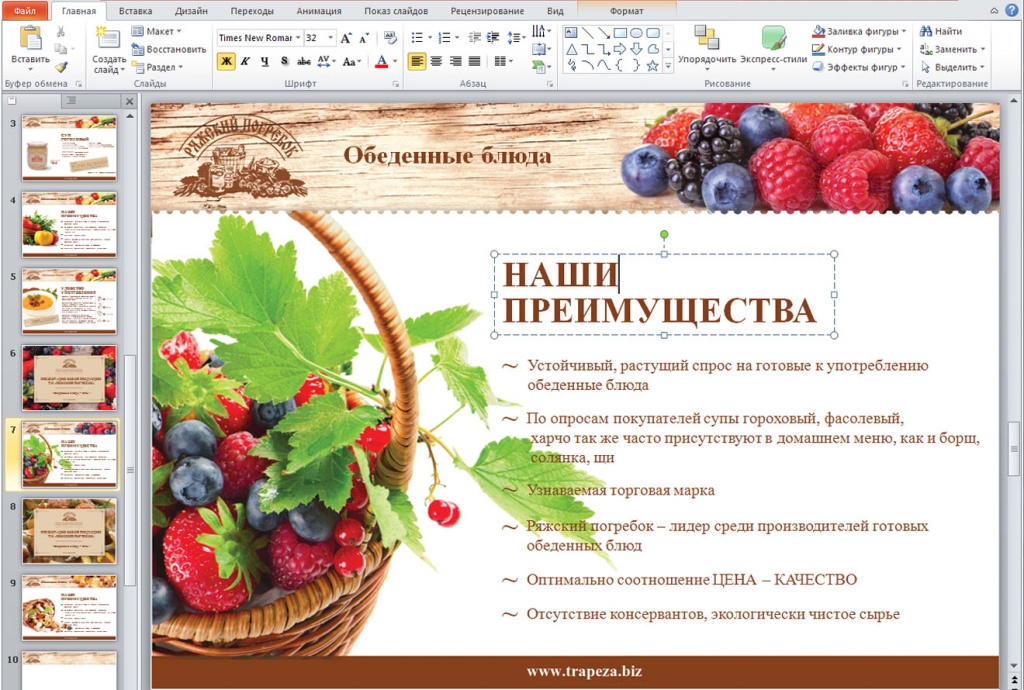
Task: Click Font Color red A swatch
Action: pyautogui.click(x=382, y=61)
